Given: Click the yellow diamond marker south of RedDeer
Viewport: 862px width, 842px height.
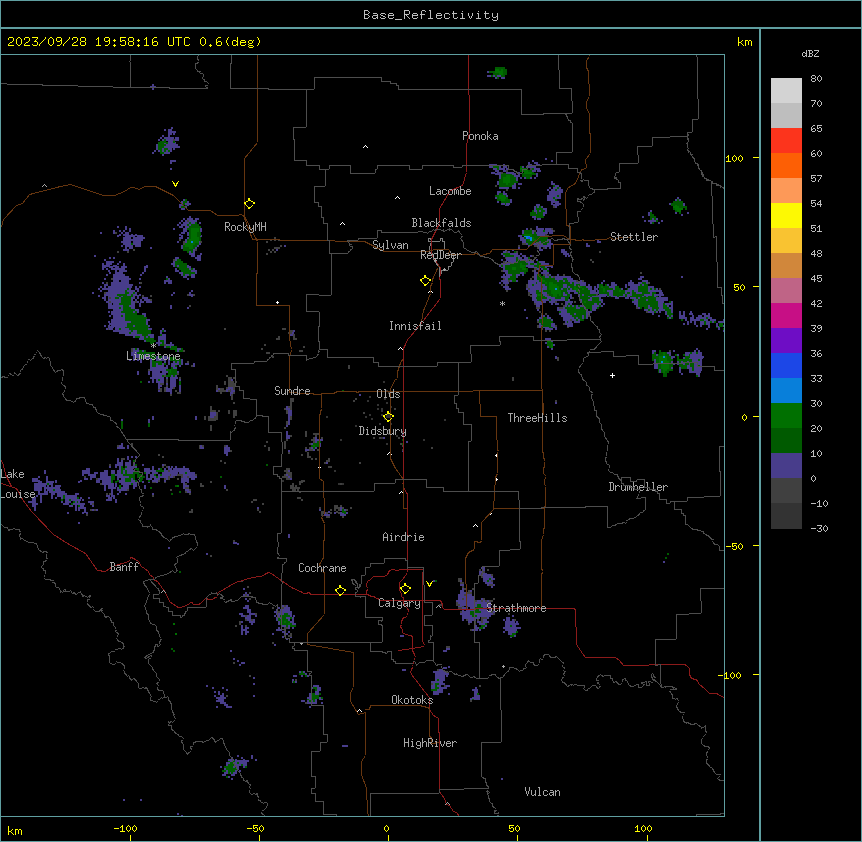Looking at the screenshot, I should 426,281.
